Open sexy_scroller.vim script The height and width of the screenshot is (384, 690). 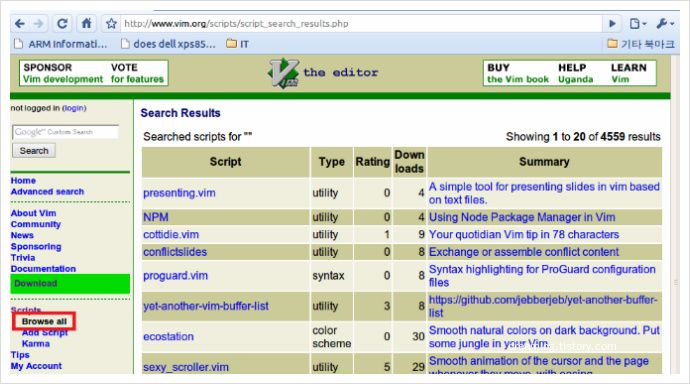[x=186, y=367]
